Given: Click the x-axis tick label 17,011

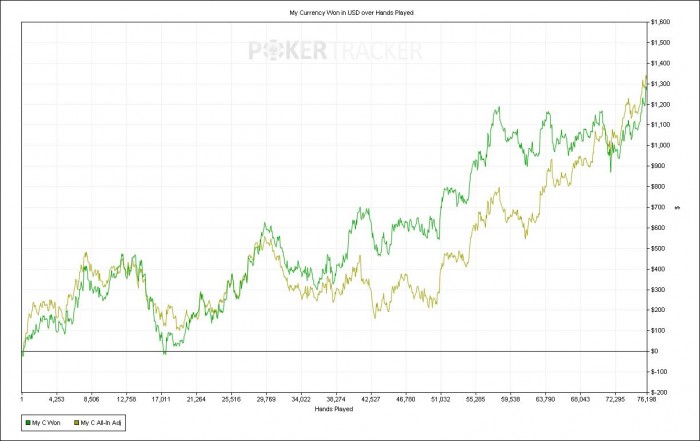Looking at the screenshot, I should [x=161, y=399].
